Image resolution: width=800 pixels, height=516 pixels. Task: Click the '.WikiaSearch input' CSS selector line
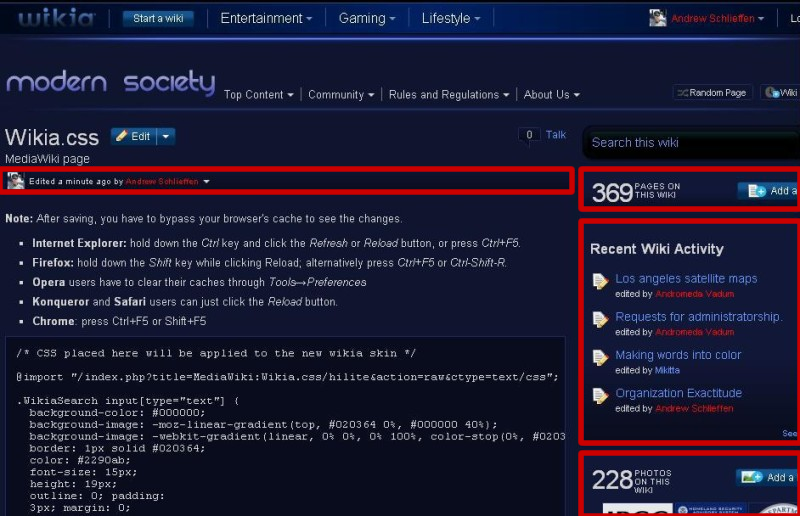127,401
